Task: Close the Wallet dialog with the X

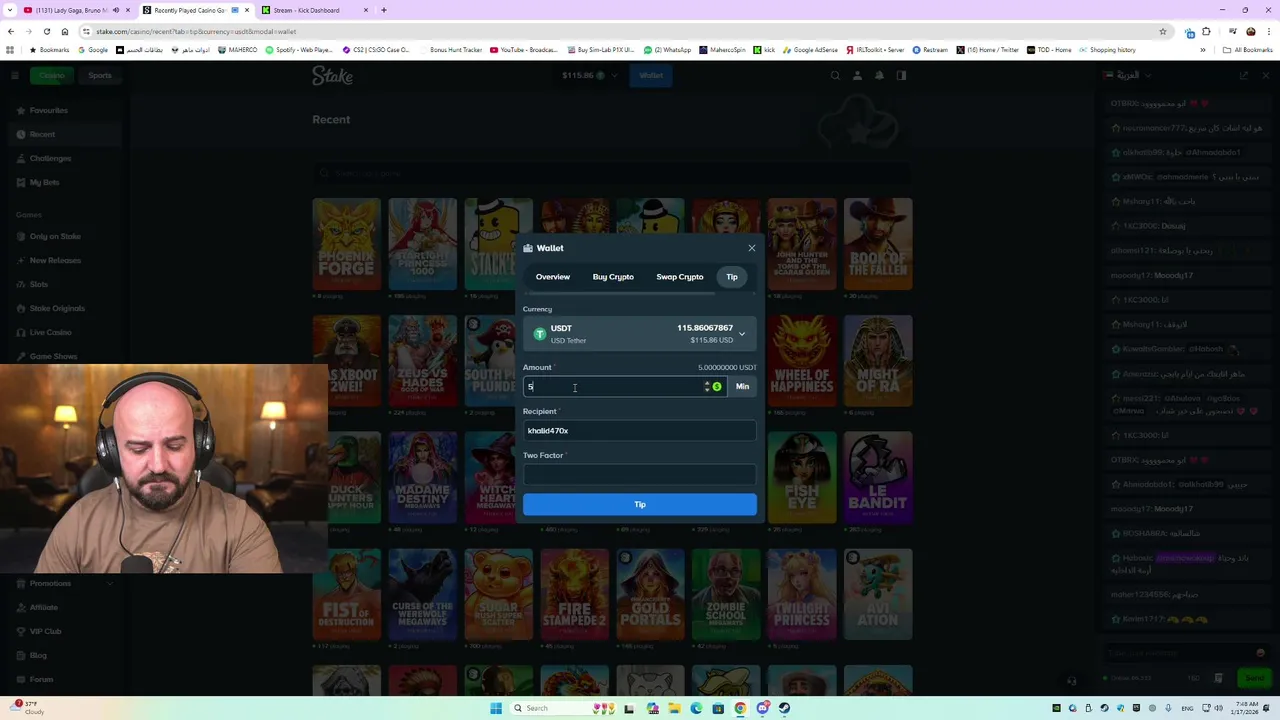Action: tap(752, 248)
